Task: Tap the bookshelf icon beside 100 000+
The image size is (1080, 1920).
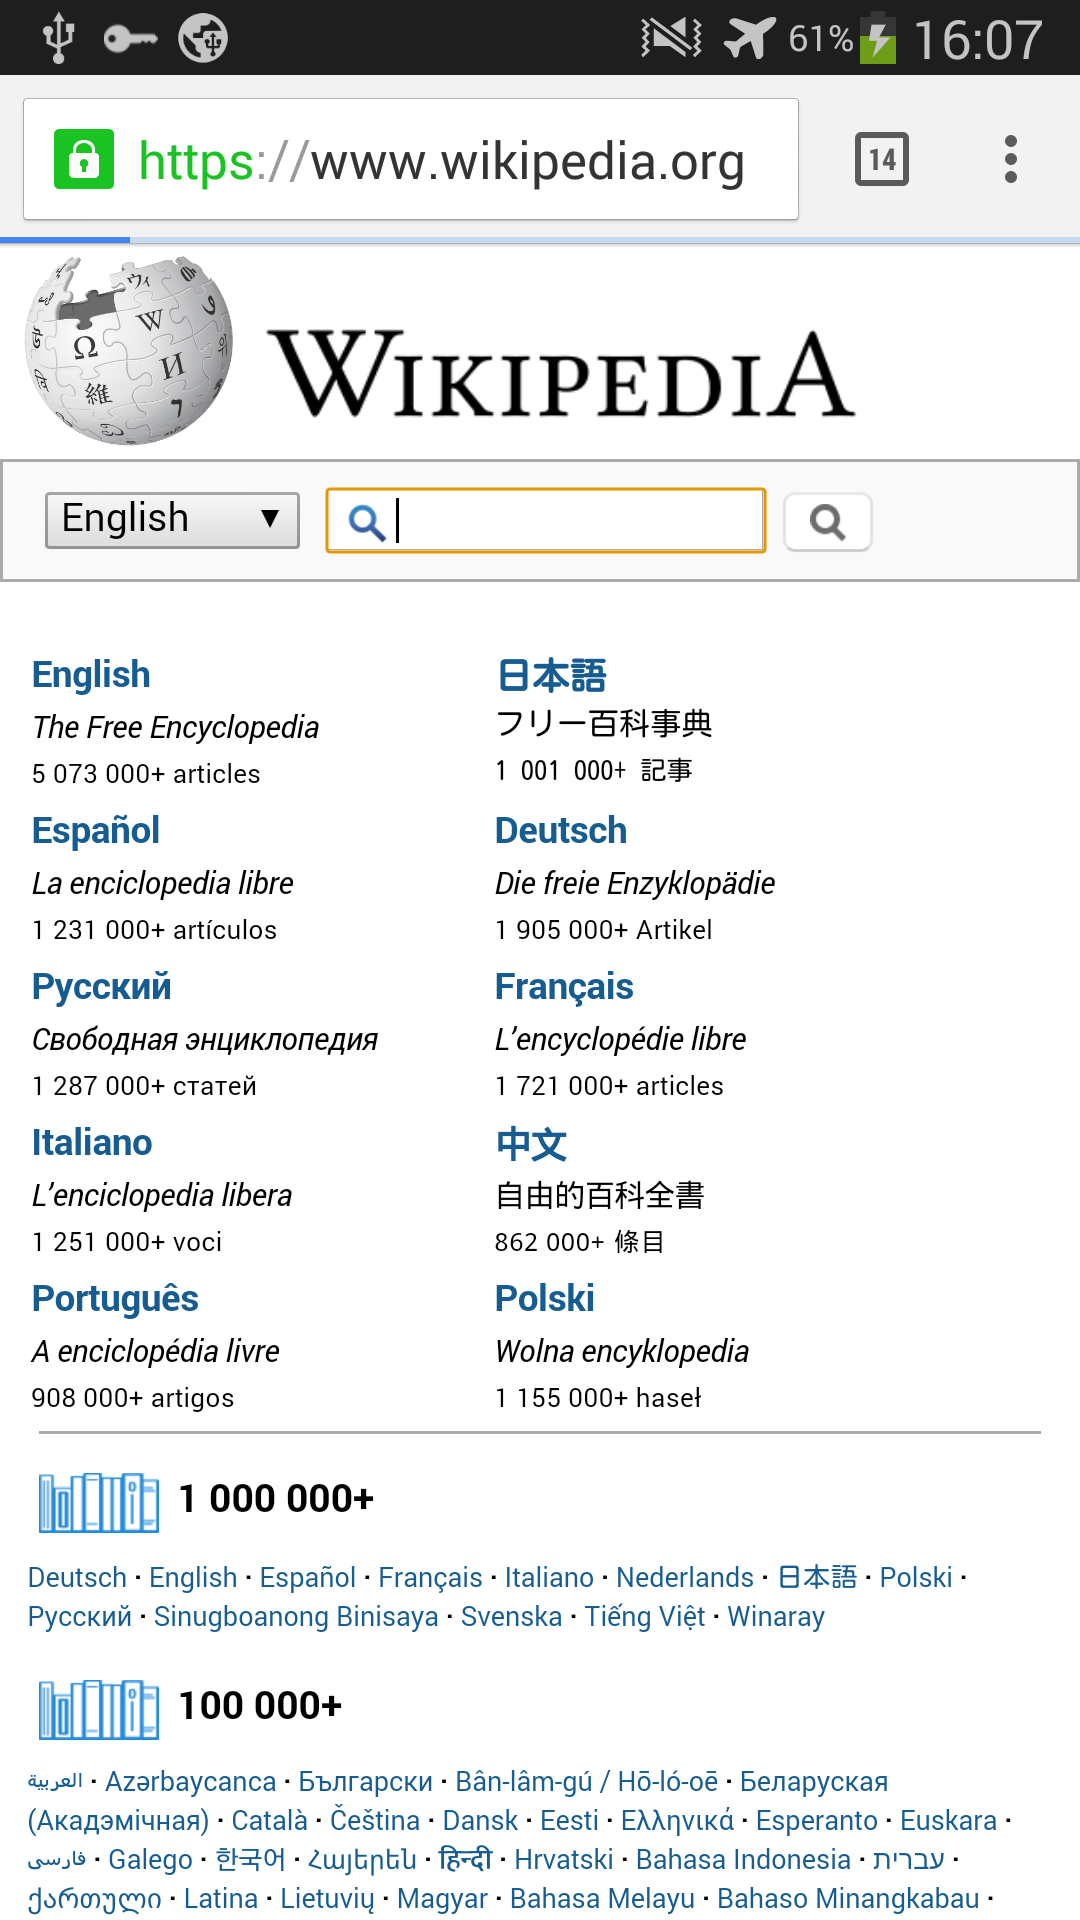Action: pyautogui.click(x=98, y=1709)
